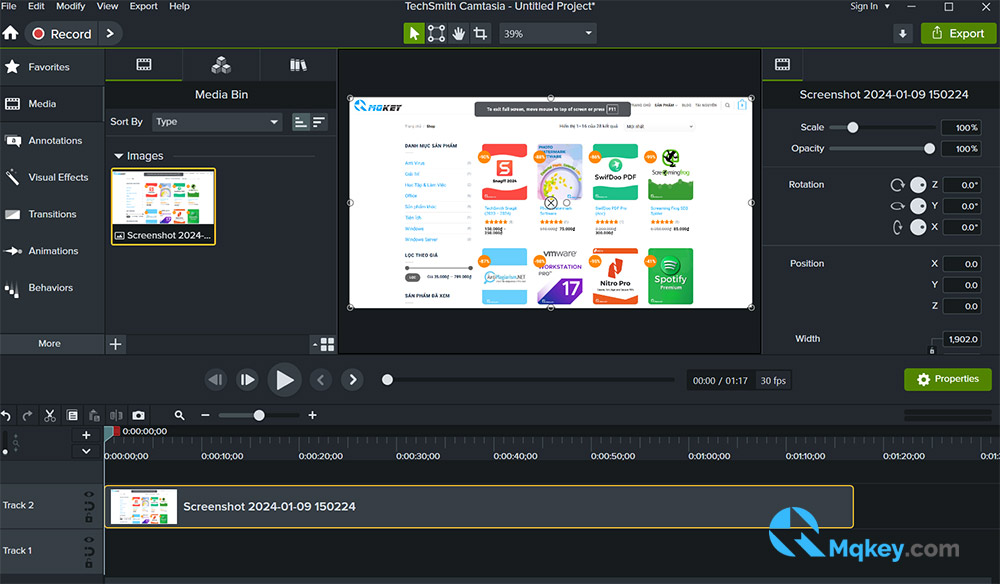This screenshot has height=584, width=1000.
Task: Click the timeline magnifier zoom-to-fit icon
Action: (x=180, y=415)
